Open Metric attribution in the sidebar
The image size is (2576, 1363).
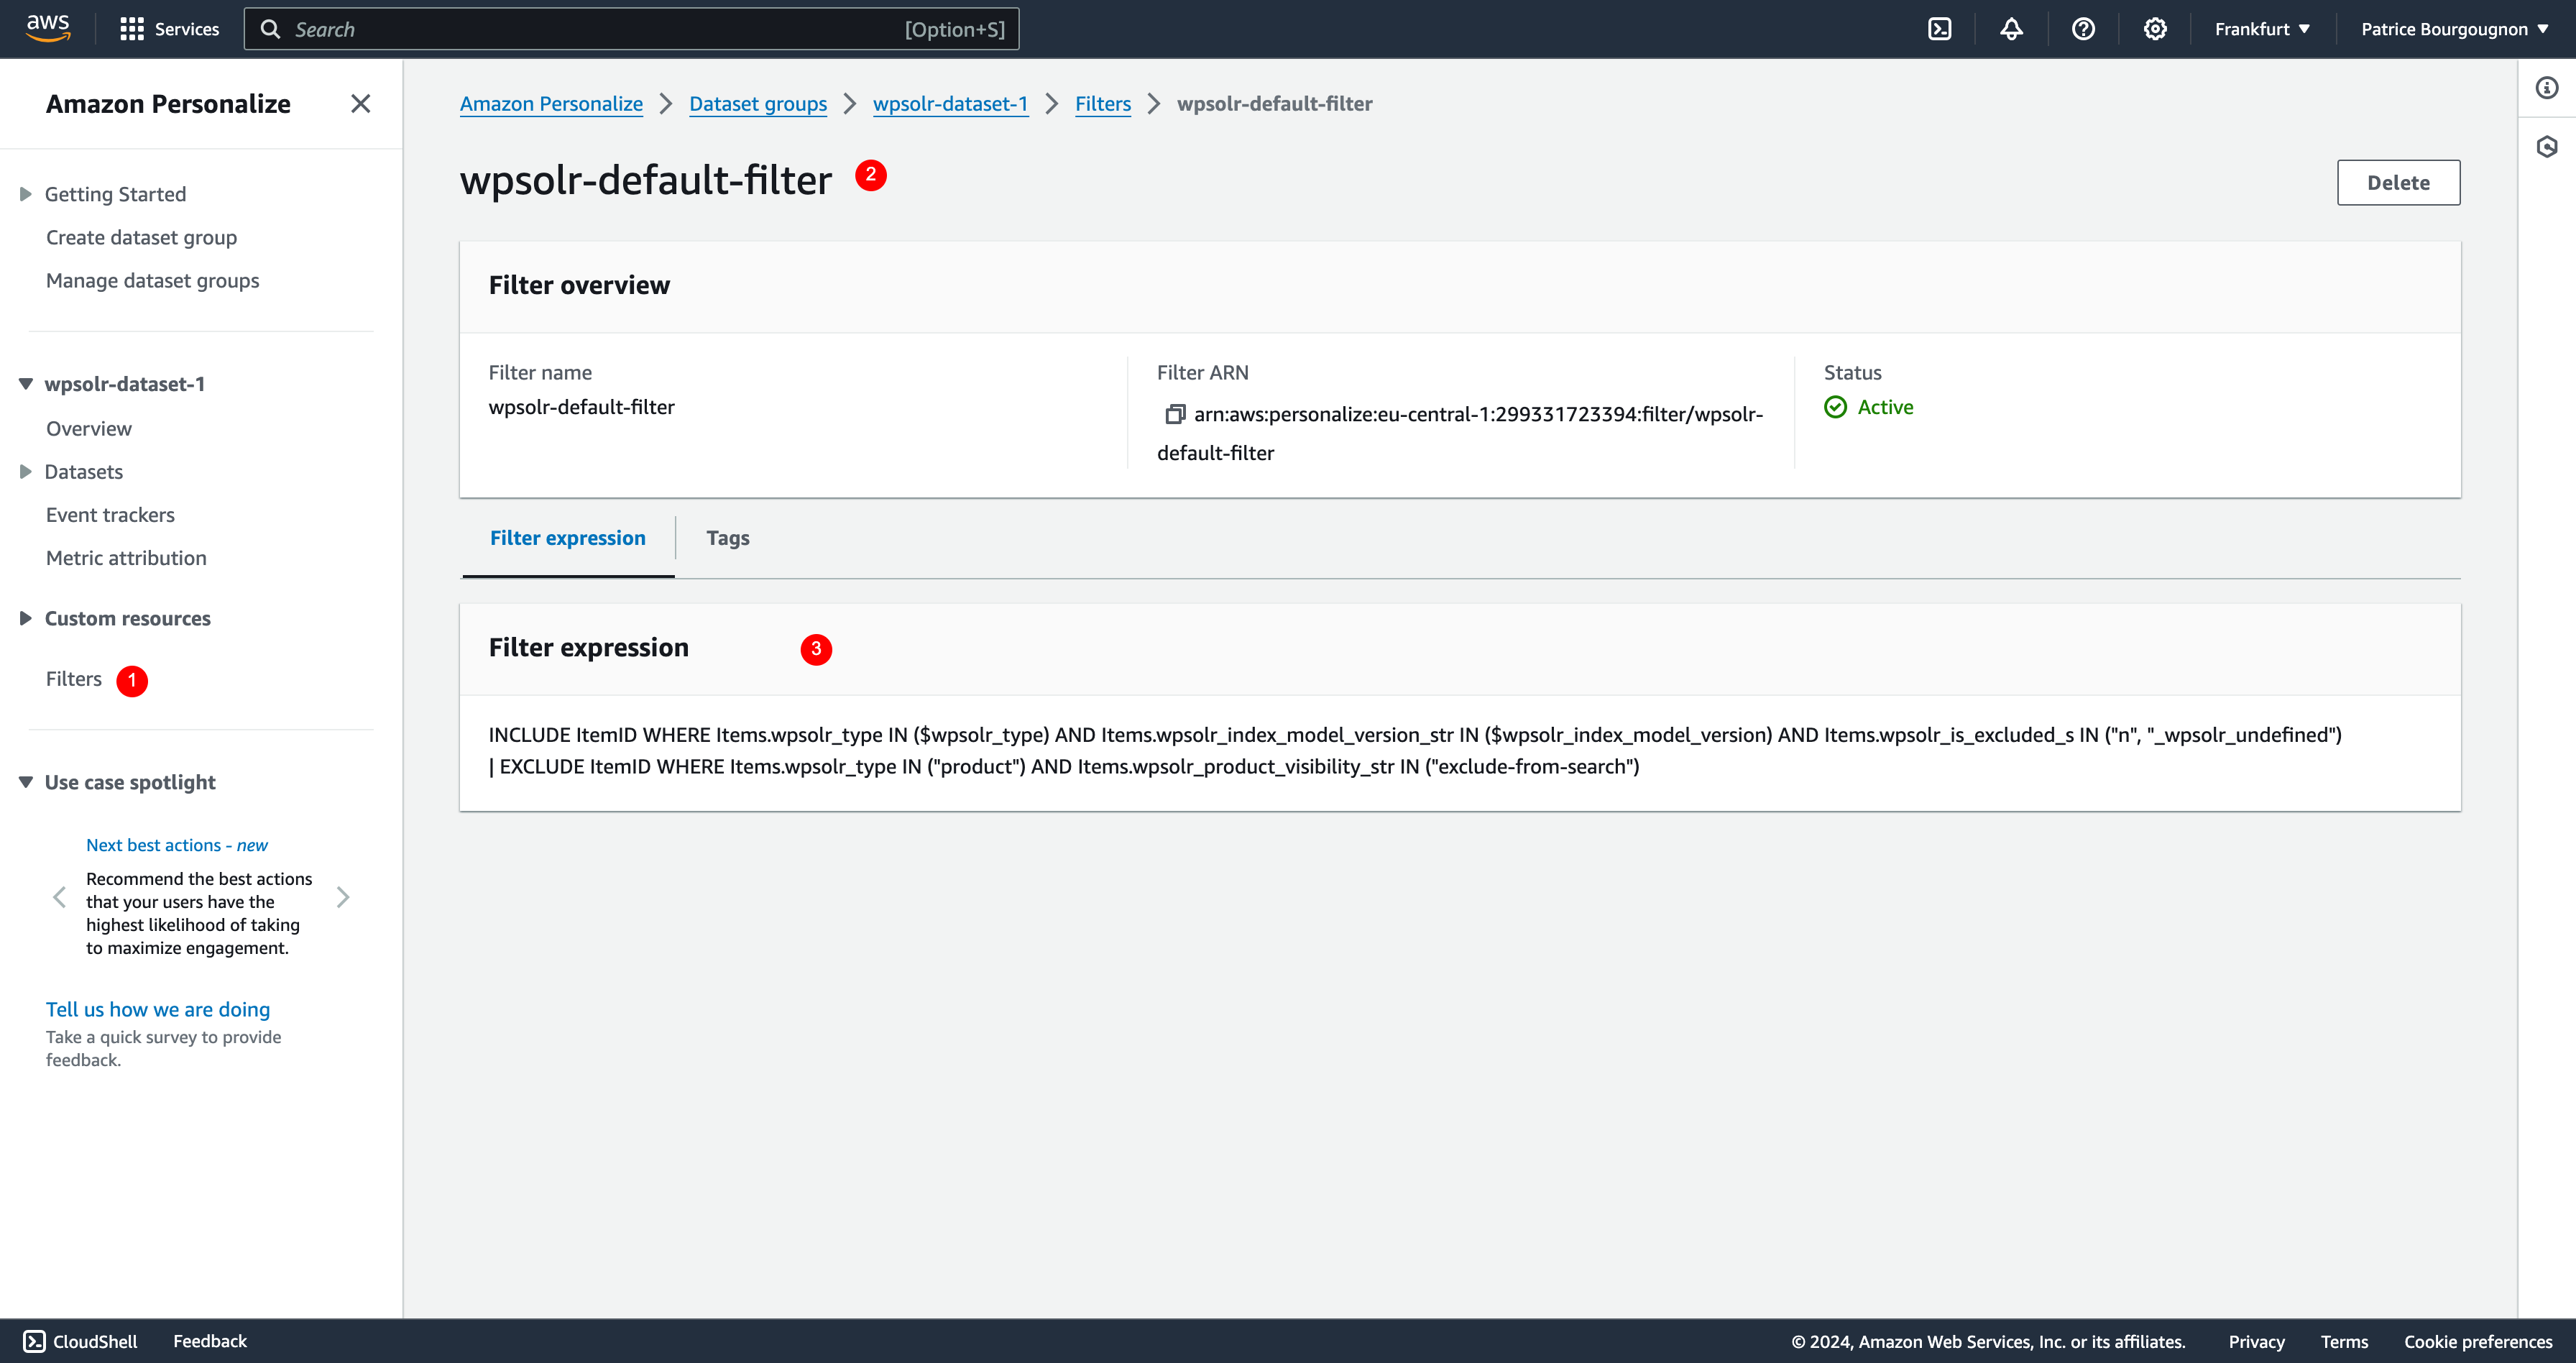click(126, 558)
